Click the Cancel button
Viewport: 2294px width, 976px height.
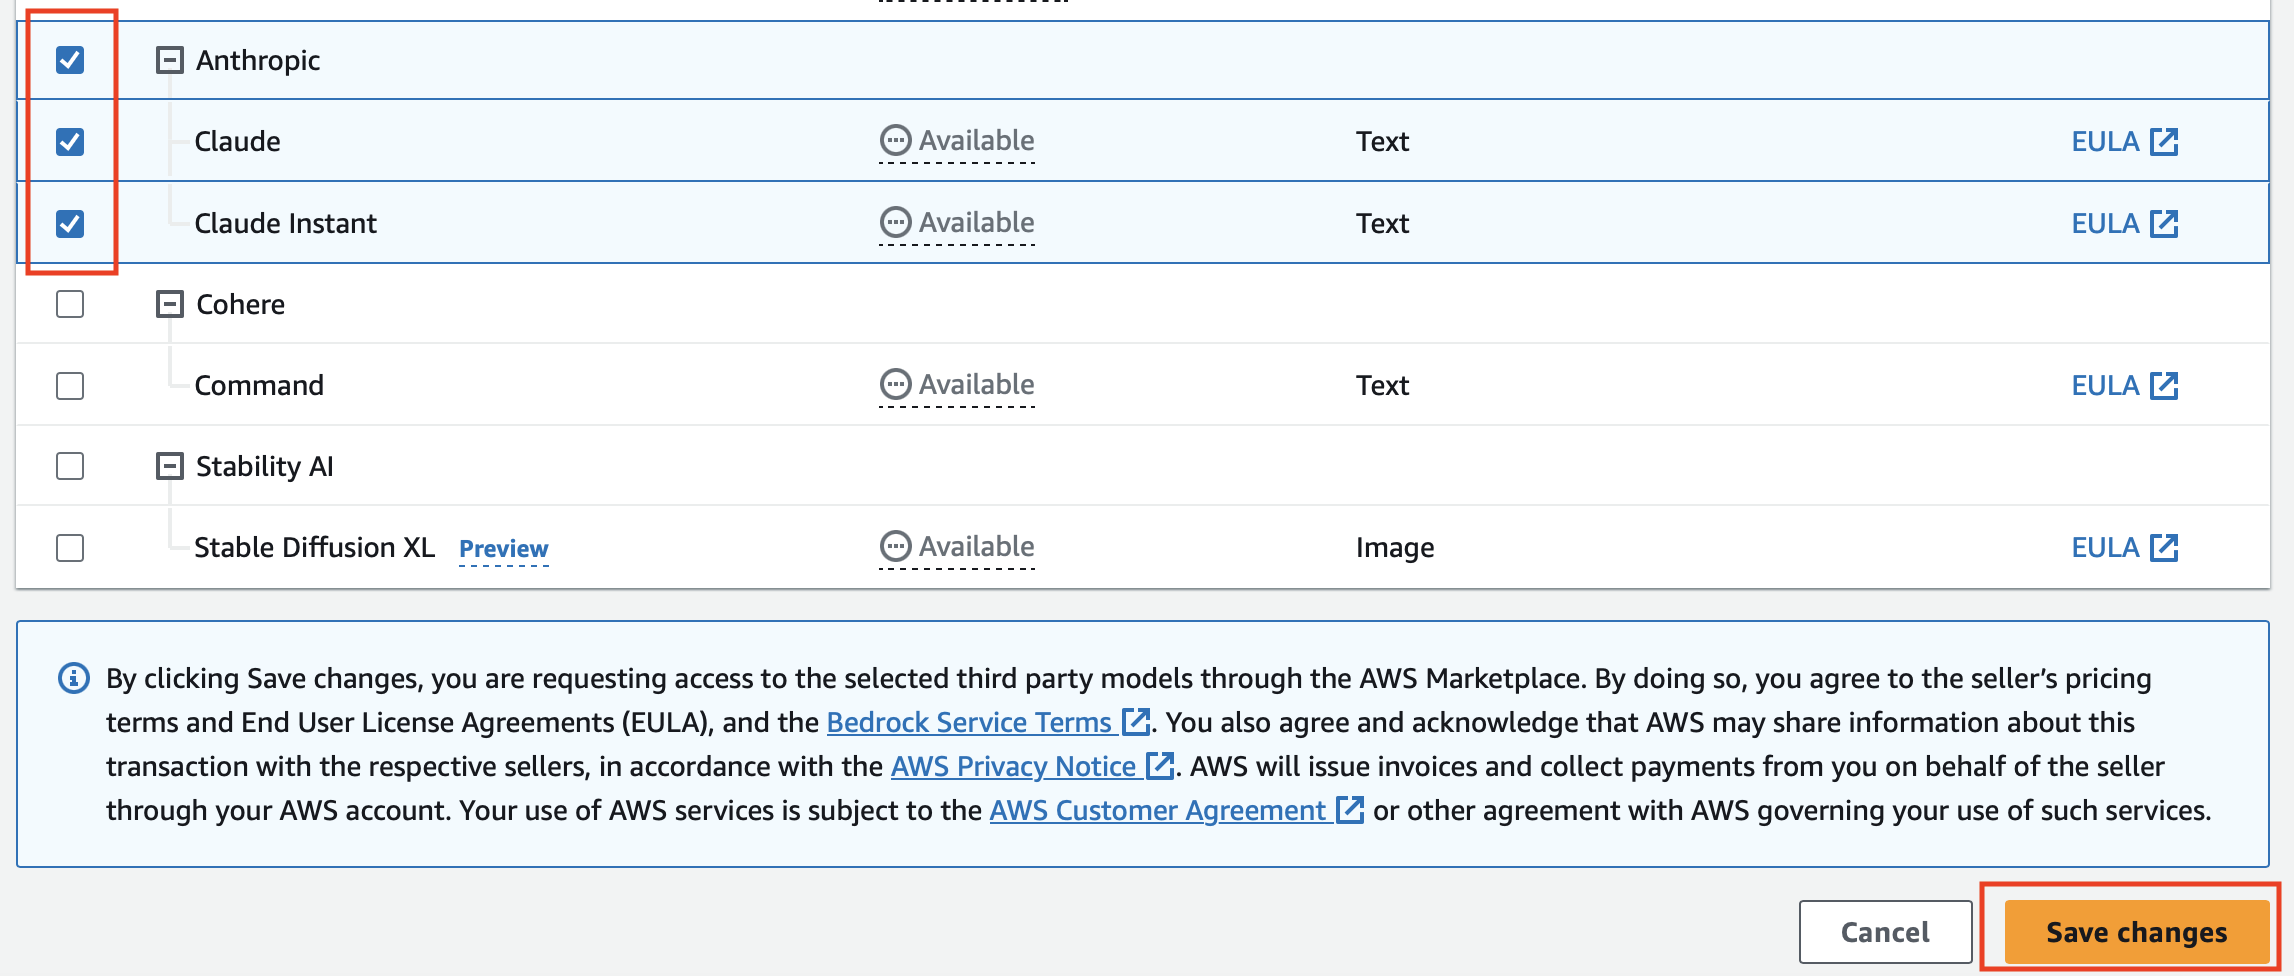tap(1886, 932)
